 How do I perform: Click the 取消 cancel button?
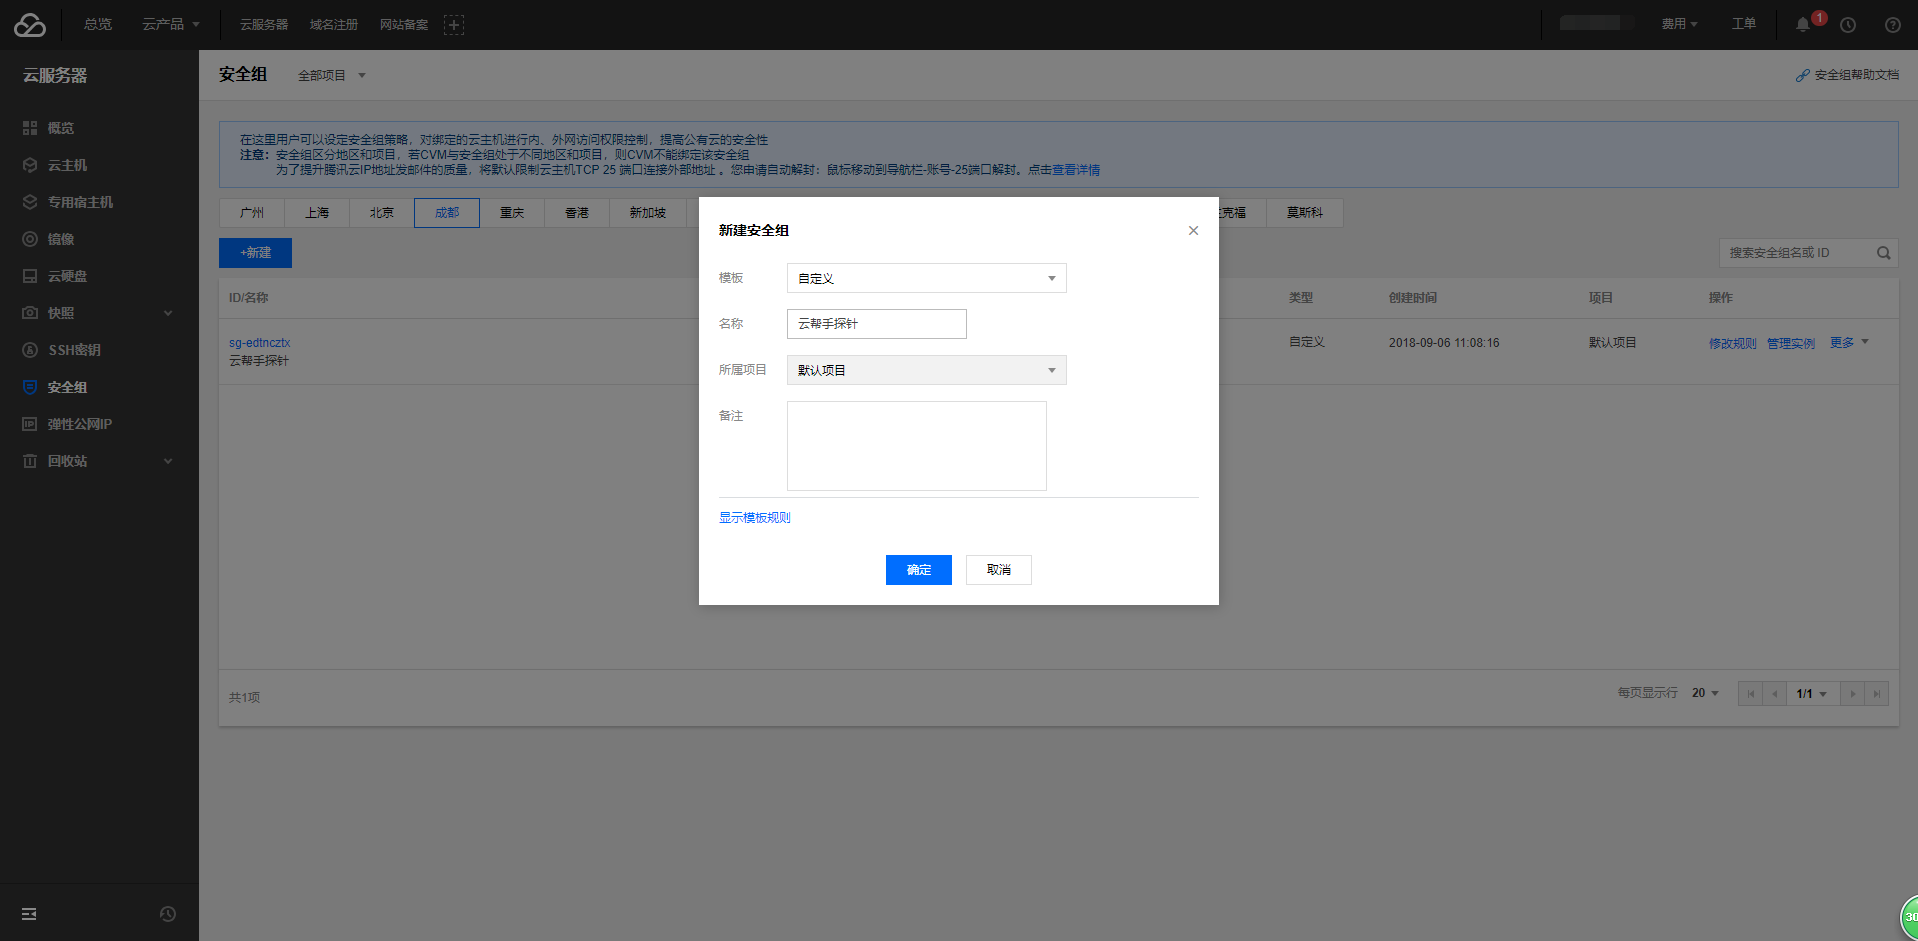tap(998, 570)
